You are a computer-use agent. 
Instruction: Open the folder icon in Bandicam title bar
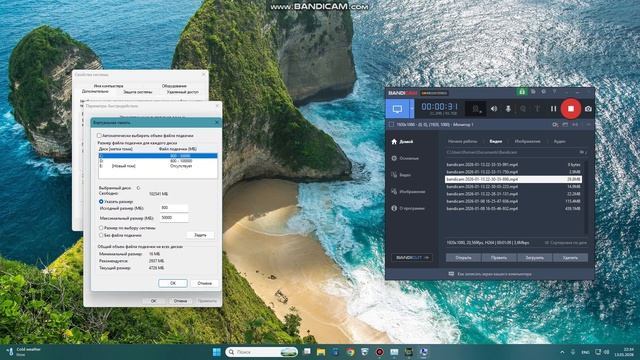pos(533,92)
